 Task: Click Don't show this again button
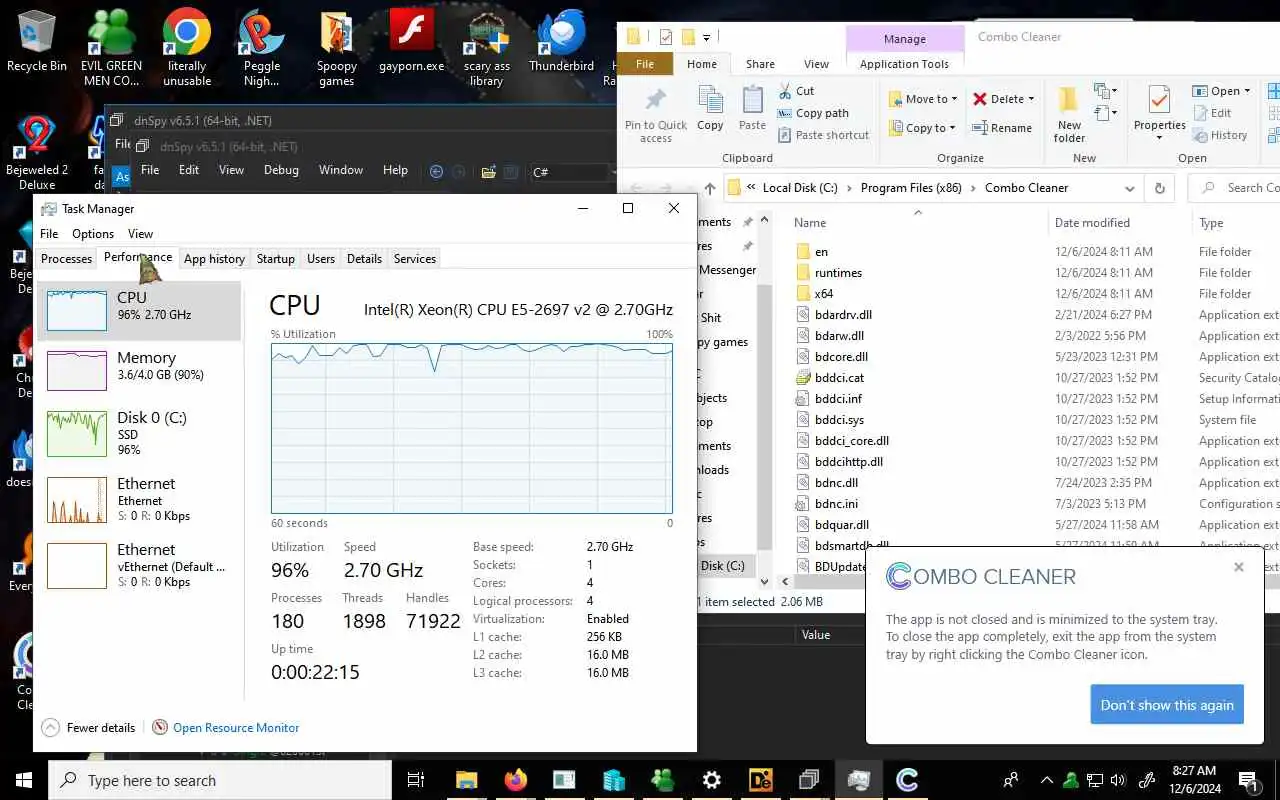coord(1167,705)
